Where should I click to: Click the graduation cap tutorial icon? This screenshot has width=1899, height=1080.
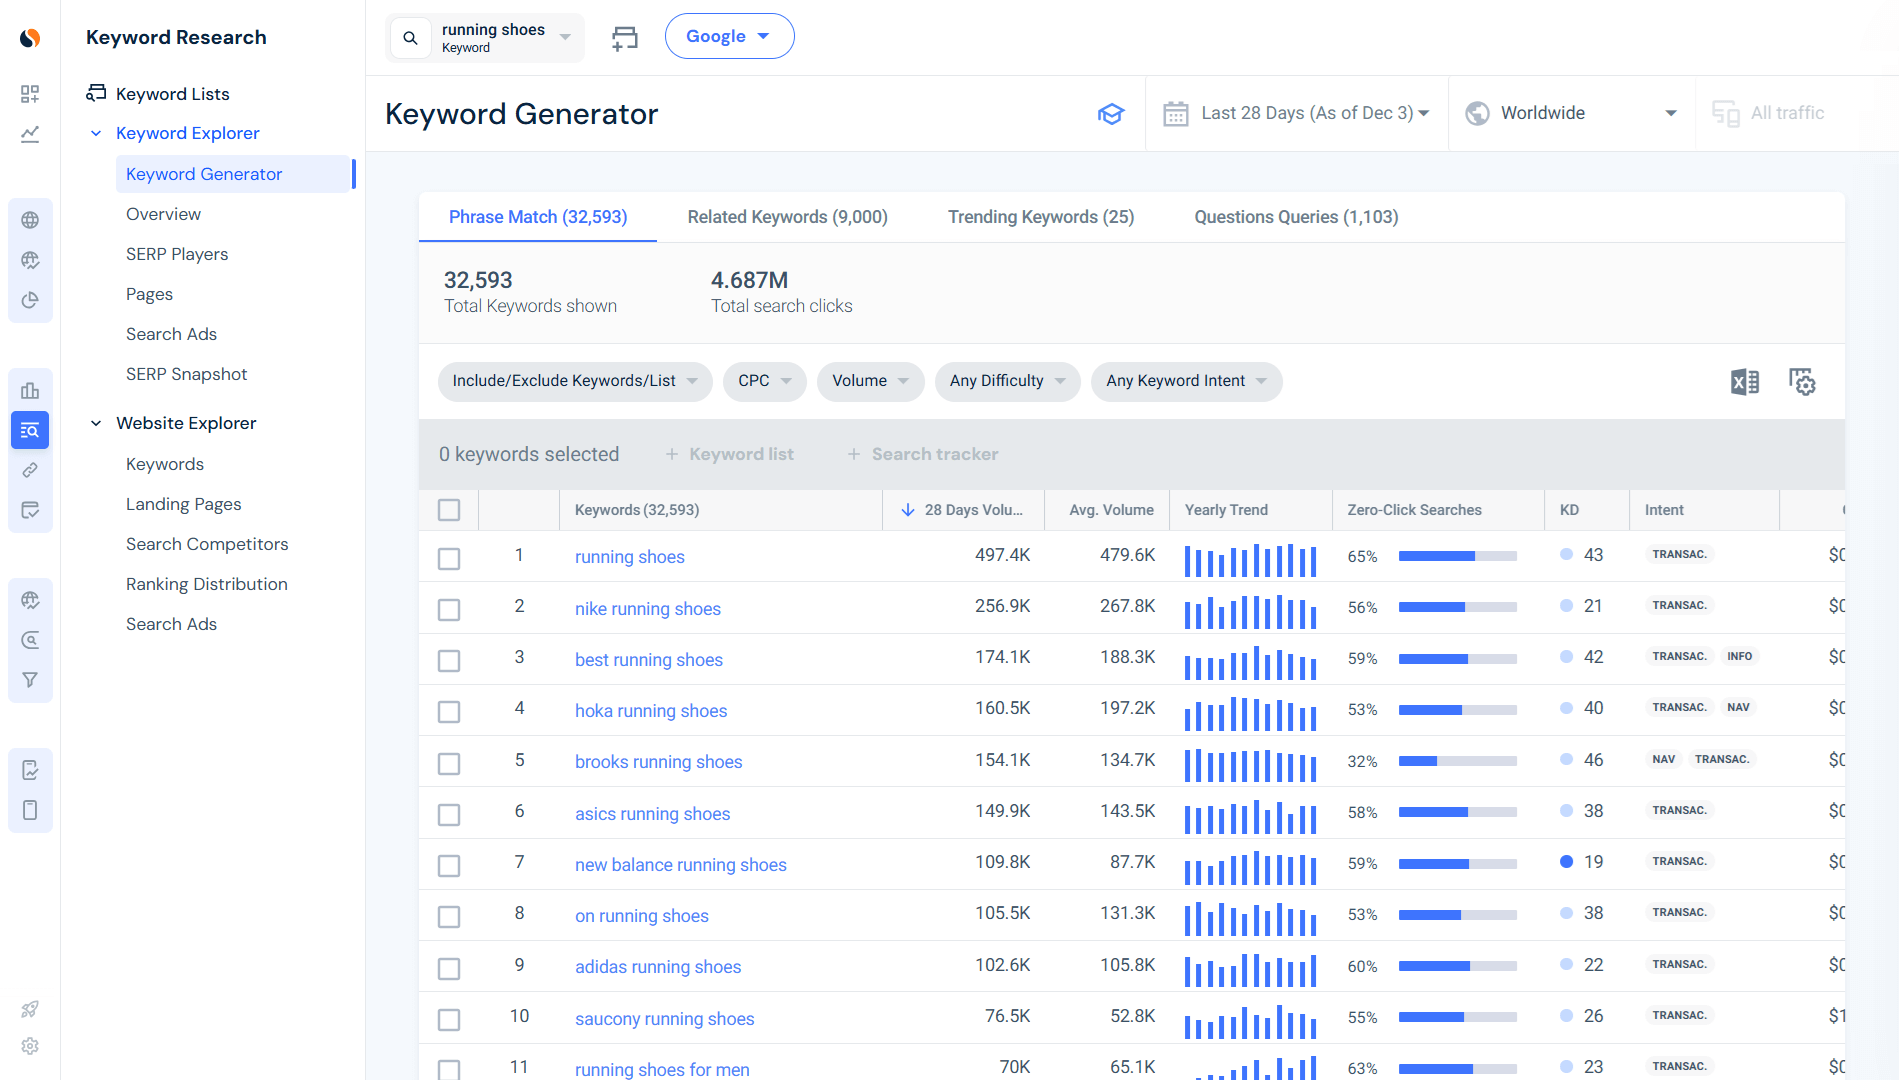pos(1111,113)
